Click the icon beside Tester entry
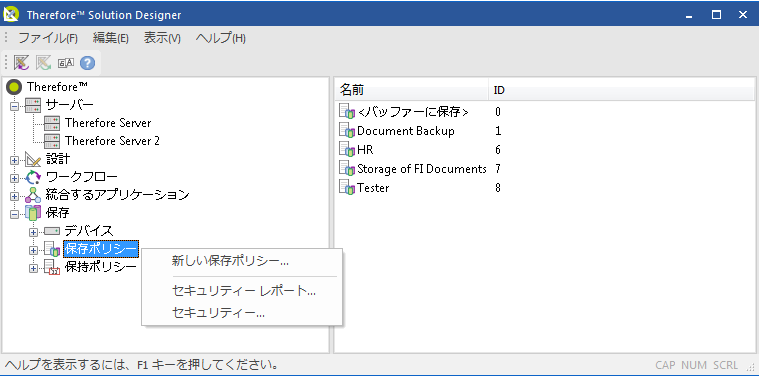Screen dimensions: 759x376 [348, 188]
